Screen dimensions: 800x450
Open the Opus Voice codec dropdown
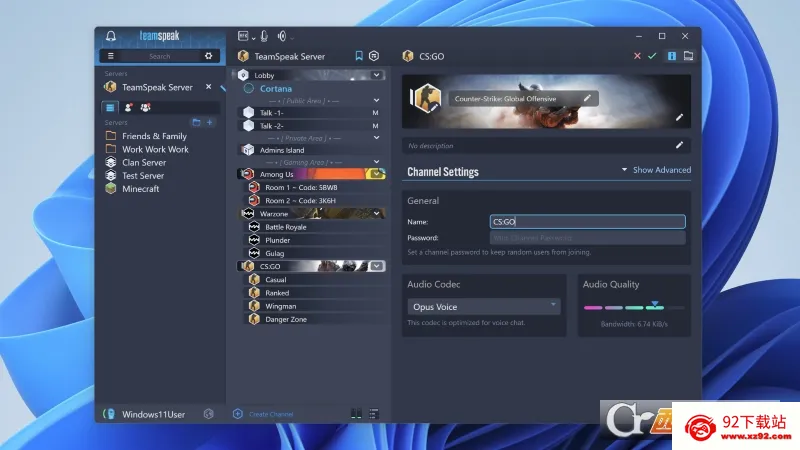(x=484, y=307)
